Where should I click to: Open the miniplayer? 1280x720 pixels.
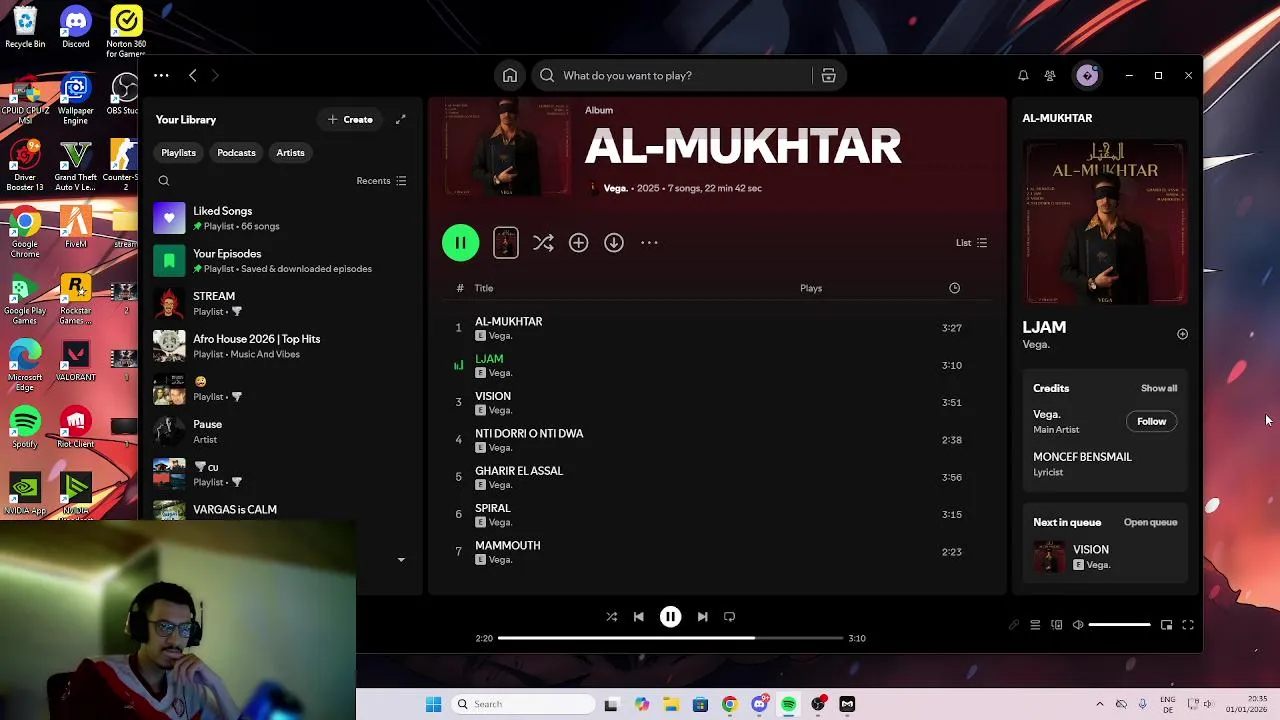pyautogui.click(x=1166, y=625)
